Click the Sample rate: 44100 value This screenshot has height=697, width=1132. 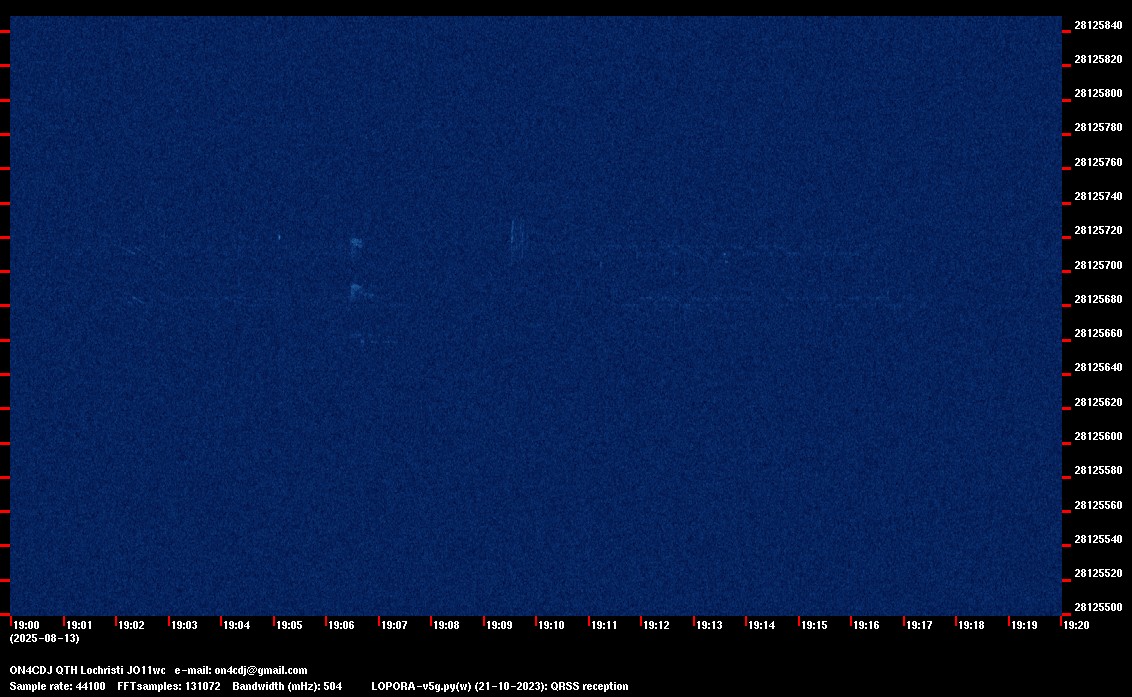[57, 686]
